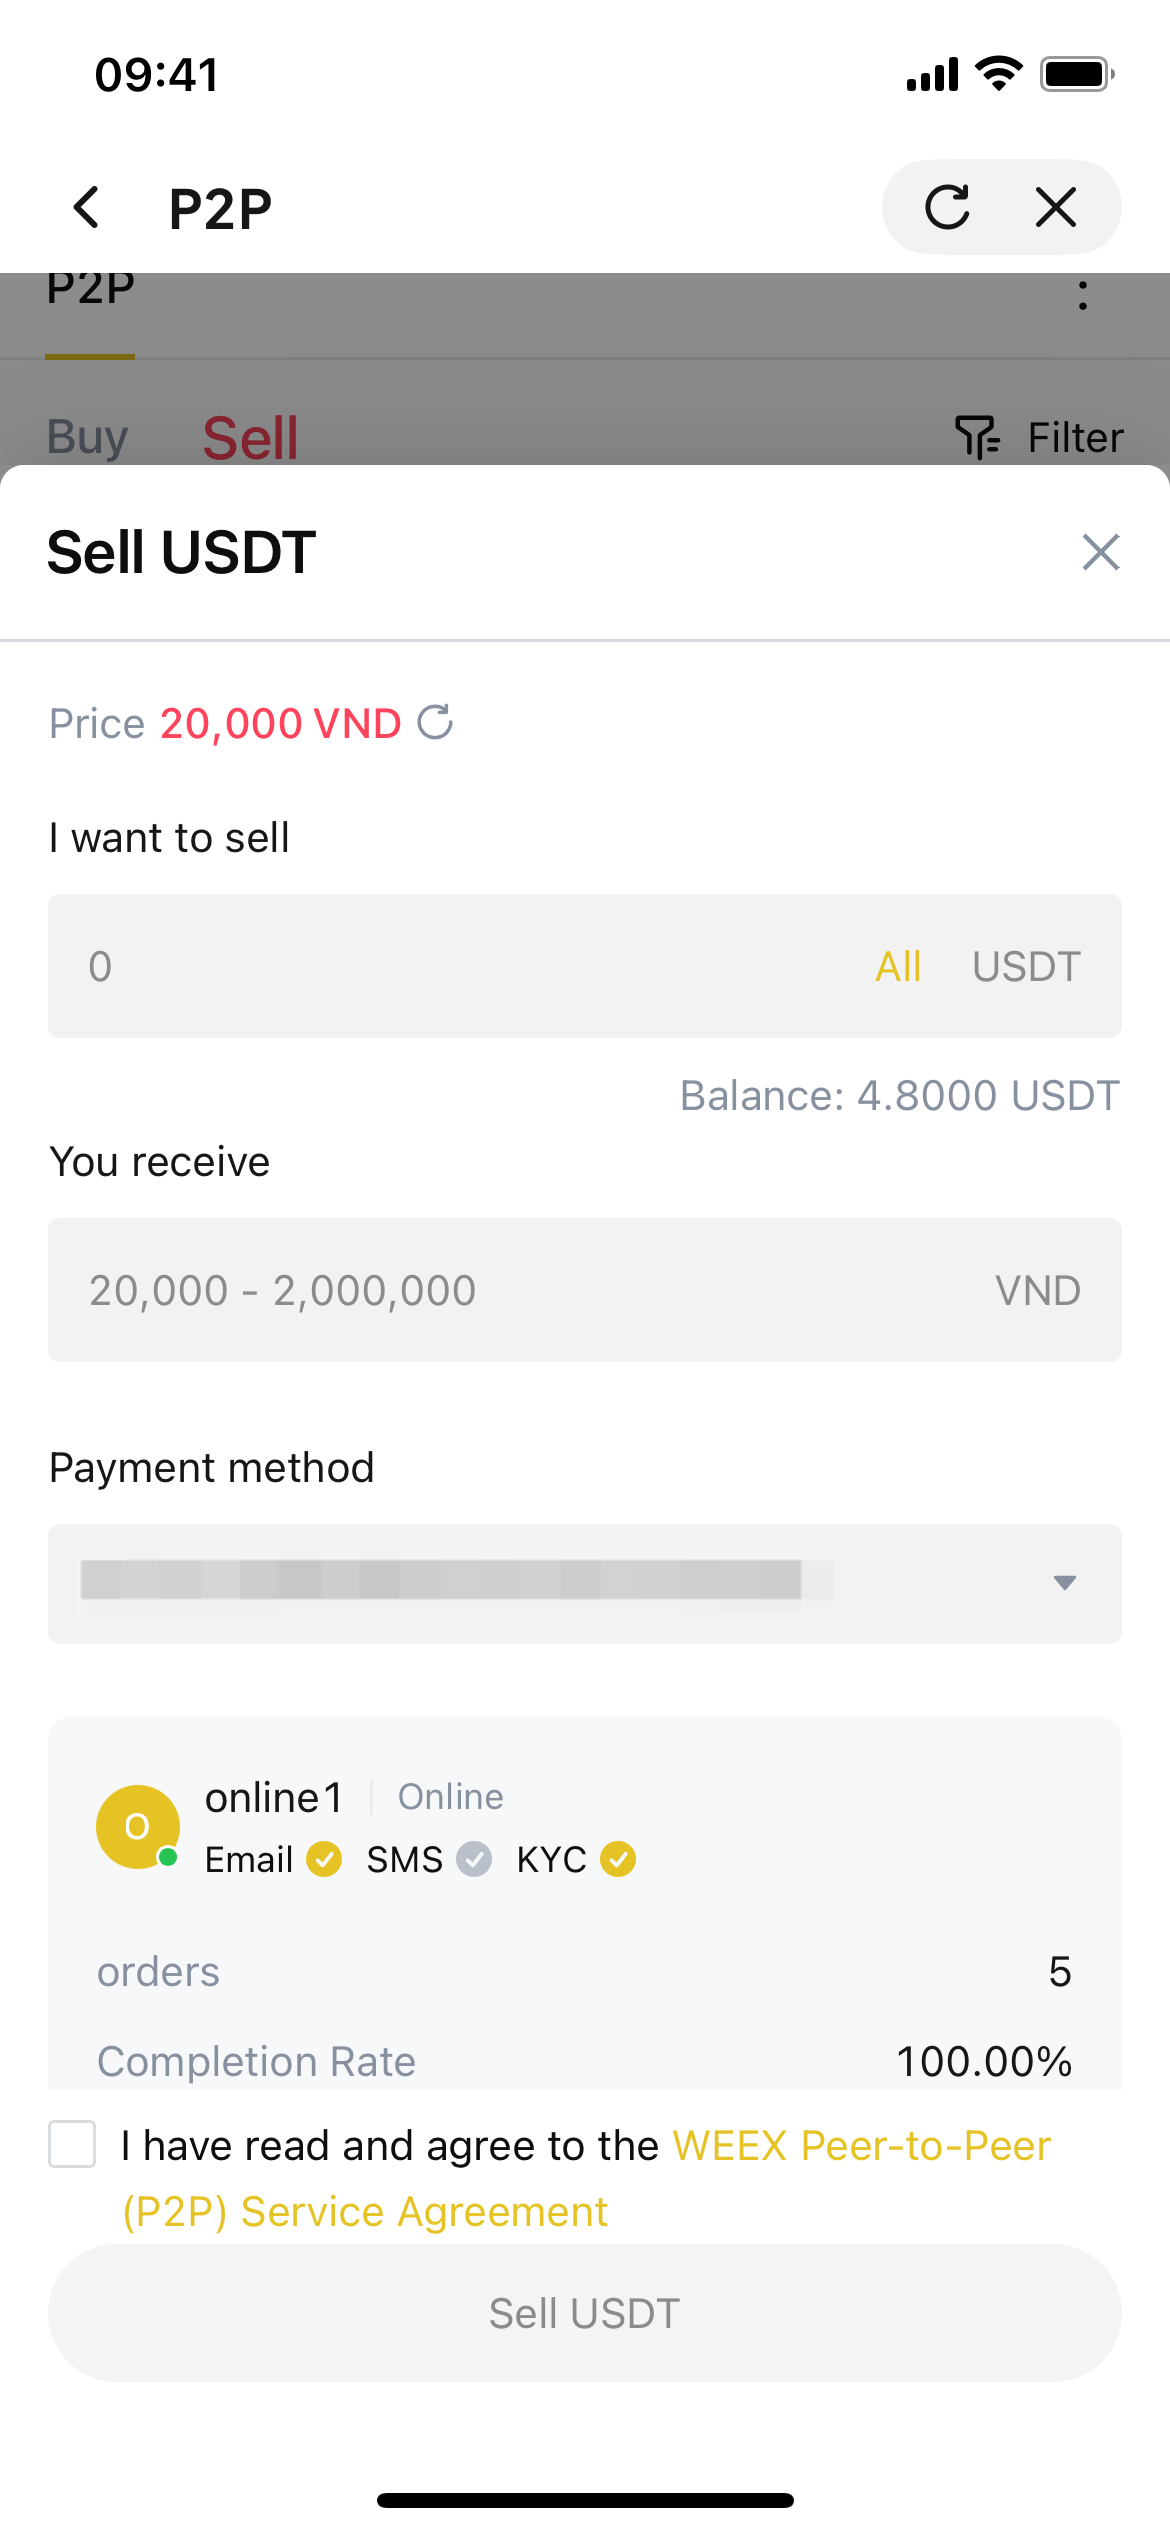1170x2532 pixels.
Task: Tap the X icon in the header pill
Action: 1055,208
